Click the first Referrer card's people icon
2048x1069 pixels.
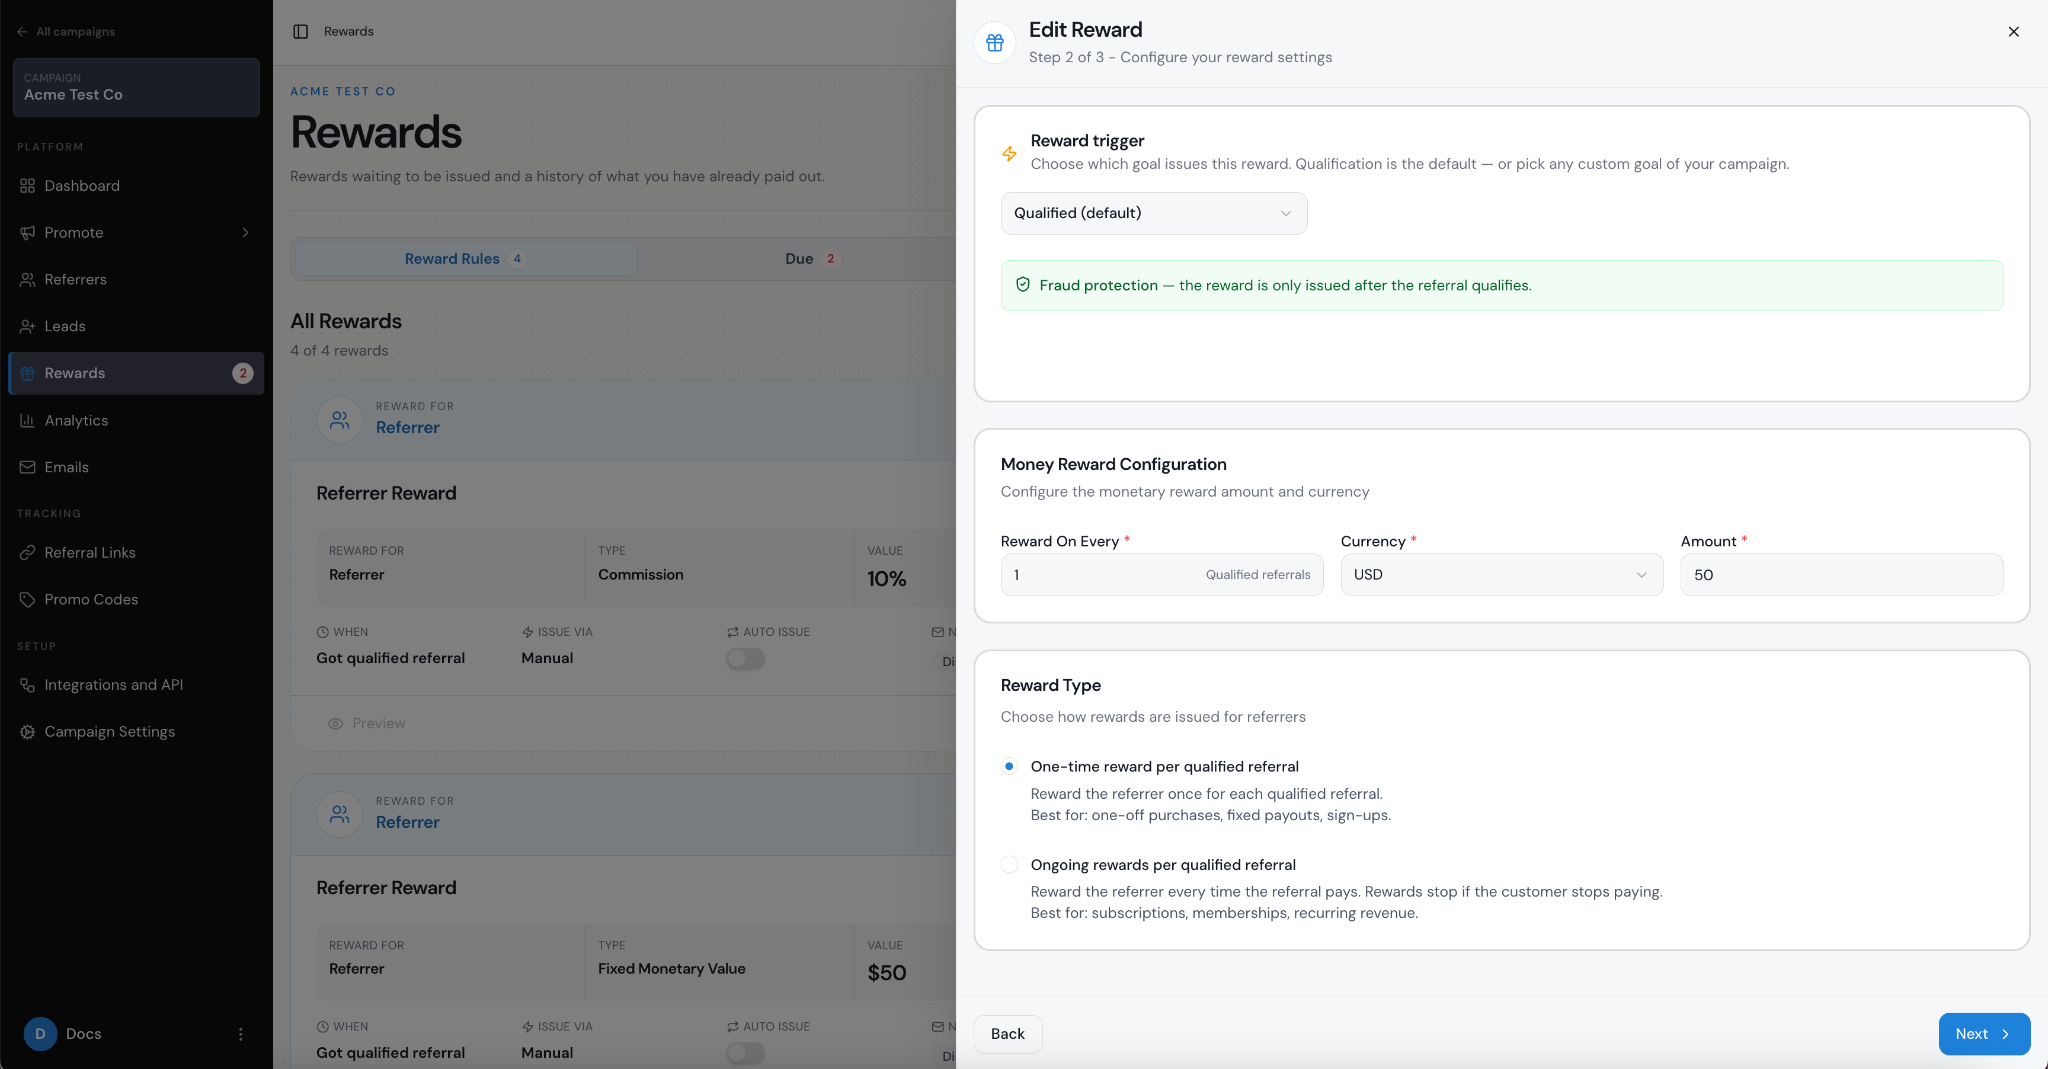coord(340,420)
